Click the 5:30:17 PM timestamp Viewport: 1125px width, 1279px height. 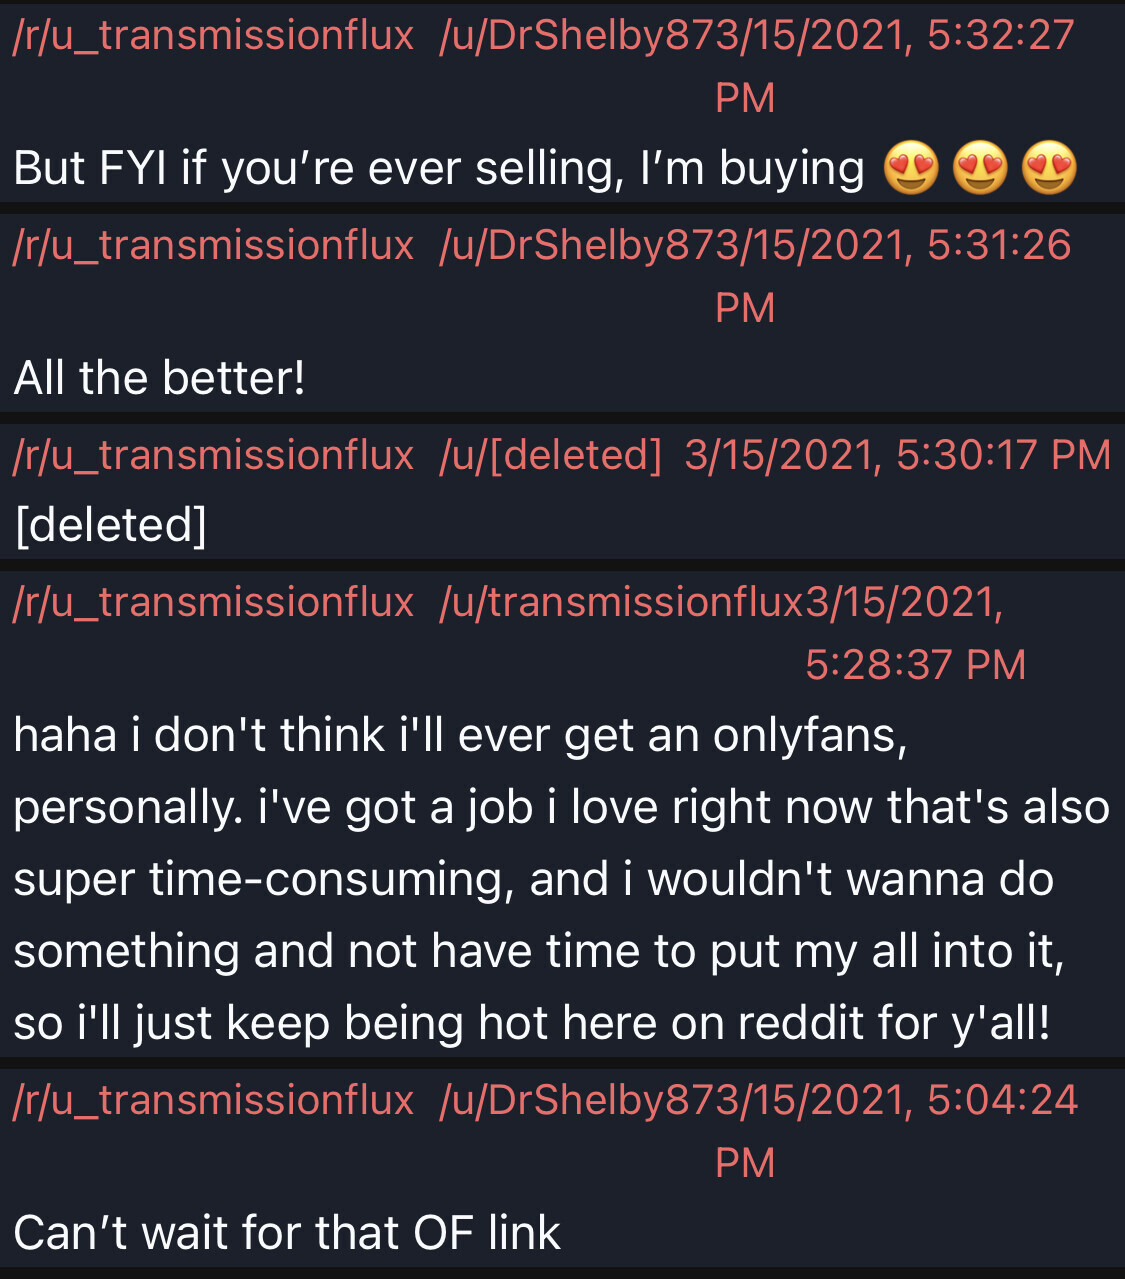897,456
